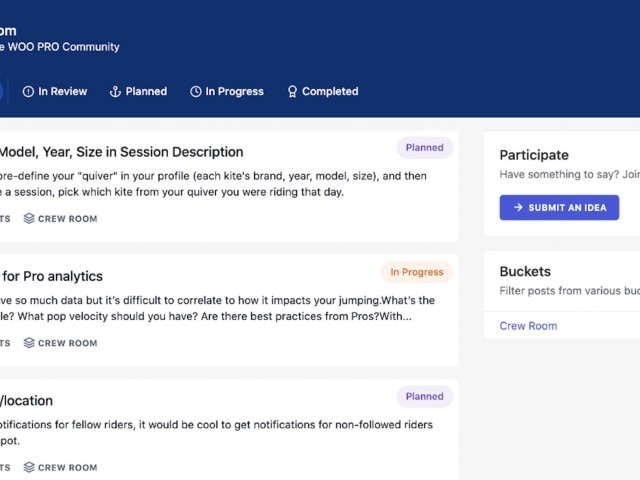Switch to the Completed tab
Viewport: 640px width, 480px height.
pos(329,92)
